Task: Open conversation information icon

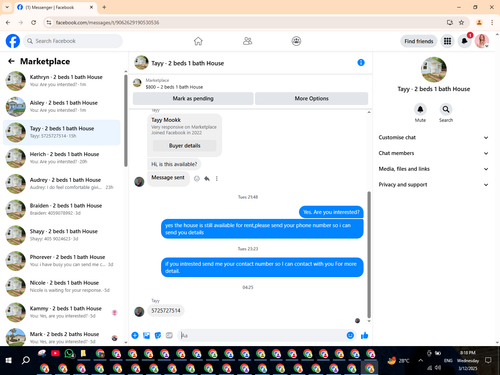Action: pyautogui.click(x=361, y=63)
